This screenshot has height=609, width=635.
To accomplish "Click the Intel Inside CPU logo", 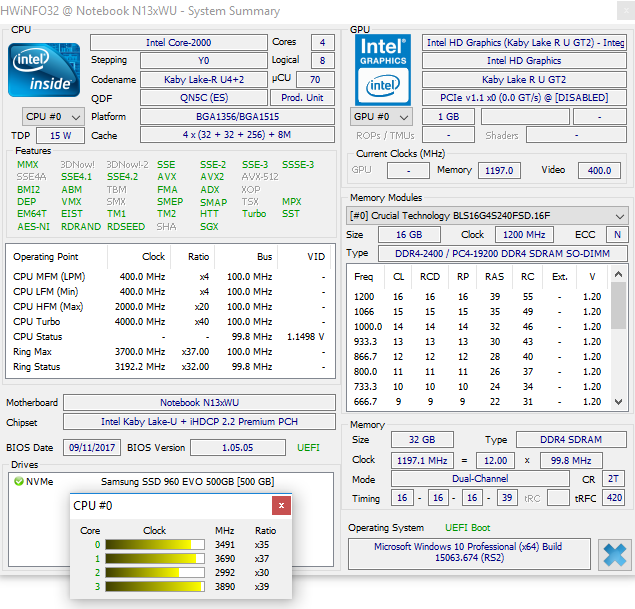I will click(45, 69).
